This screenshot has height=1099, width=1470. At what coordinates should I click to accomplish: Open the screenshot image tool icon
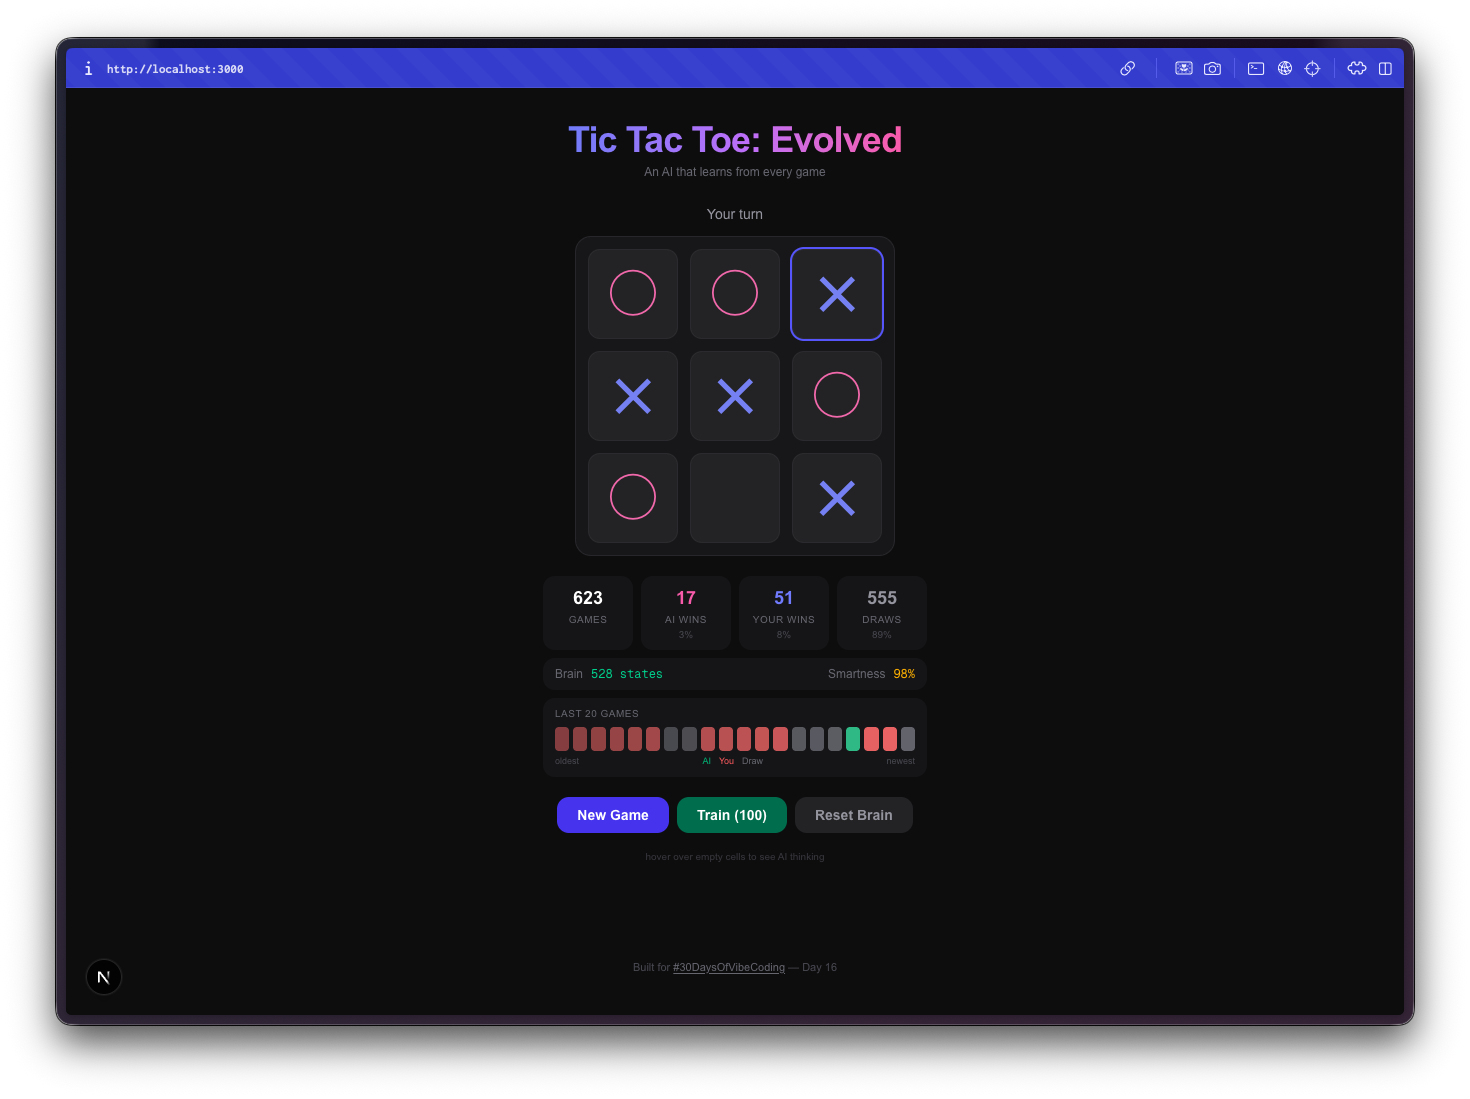1183,68
